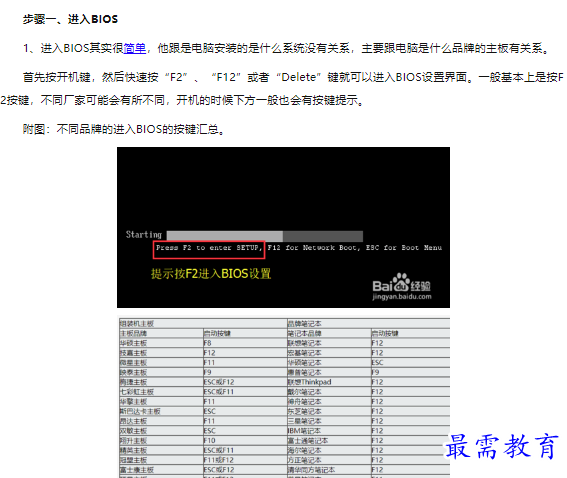The width and height of the screenshot is (567, 478).
Task: Click the "附图：不同品牌的进入BIOS的按键汇总。" line
Action: [x=124, y=129]
